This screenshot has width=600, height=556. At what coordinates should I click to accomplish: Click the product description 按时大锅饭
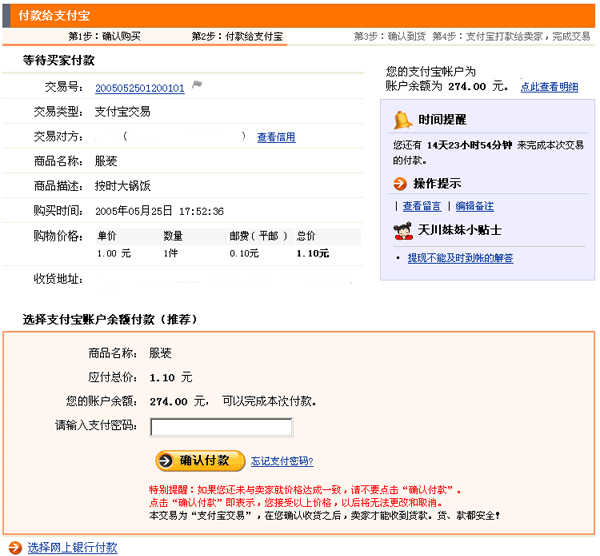pyautogui.click(x=122, y=186)
